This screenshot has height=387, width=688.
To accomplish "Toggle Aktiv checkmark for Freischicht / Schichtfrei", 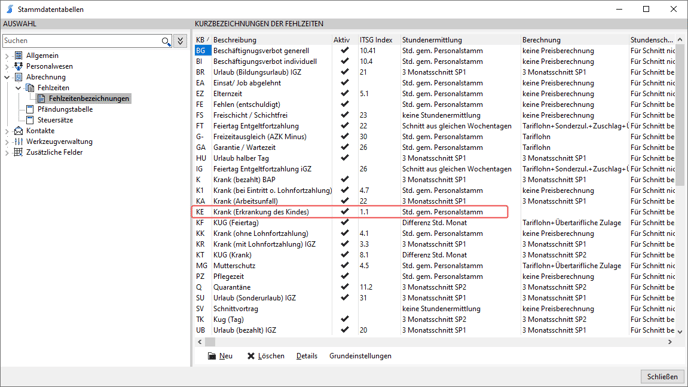I will pos(344,115).
